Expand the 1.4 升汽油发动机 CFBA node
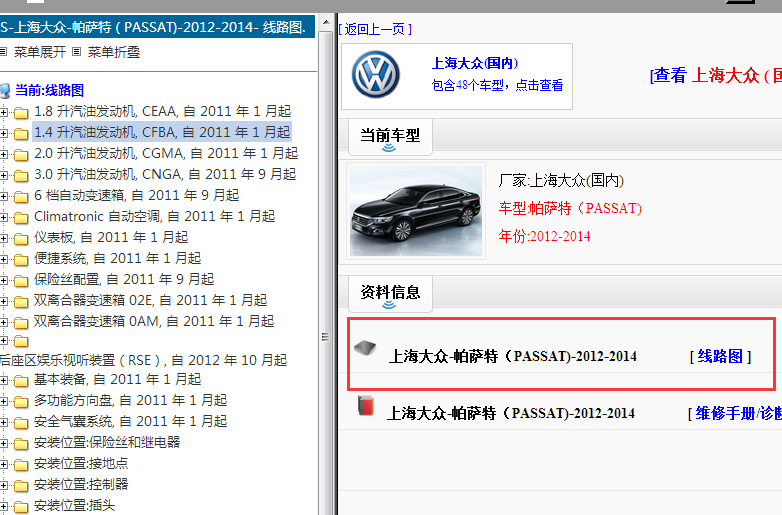This screenshot has height=515, width=782. tap(3, 133)
